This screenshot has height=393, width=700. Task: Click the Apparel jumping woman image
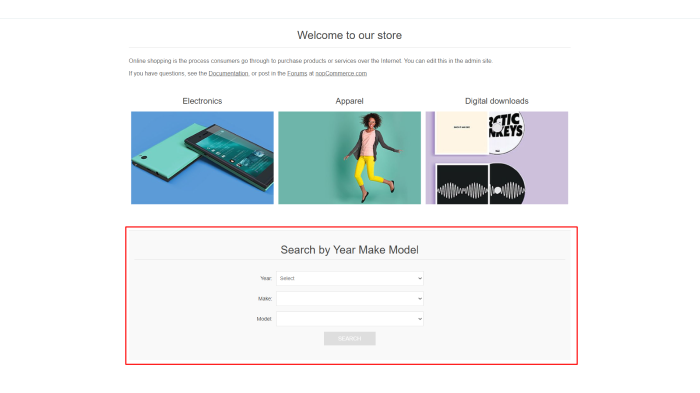[x=350, y=158]
